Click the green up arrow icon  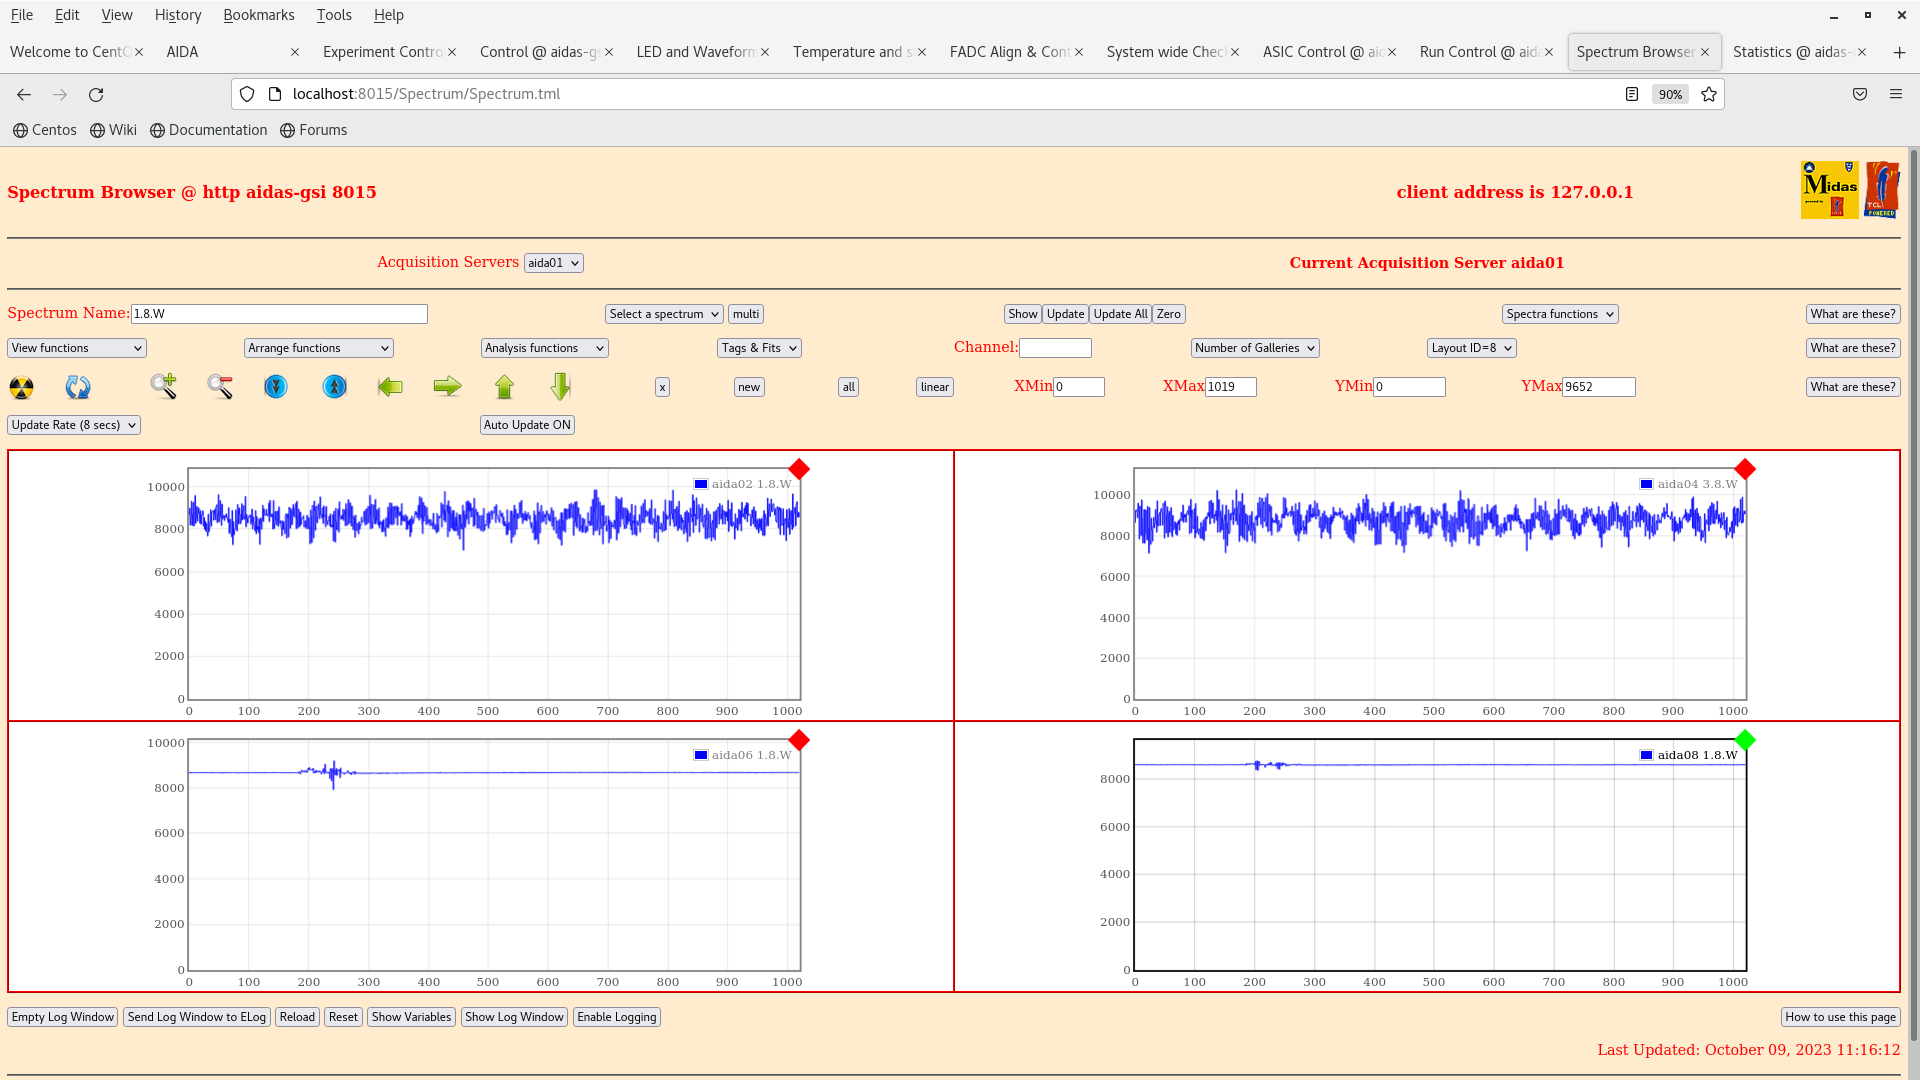[x=504, y=386]
